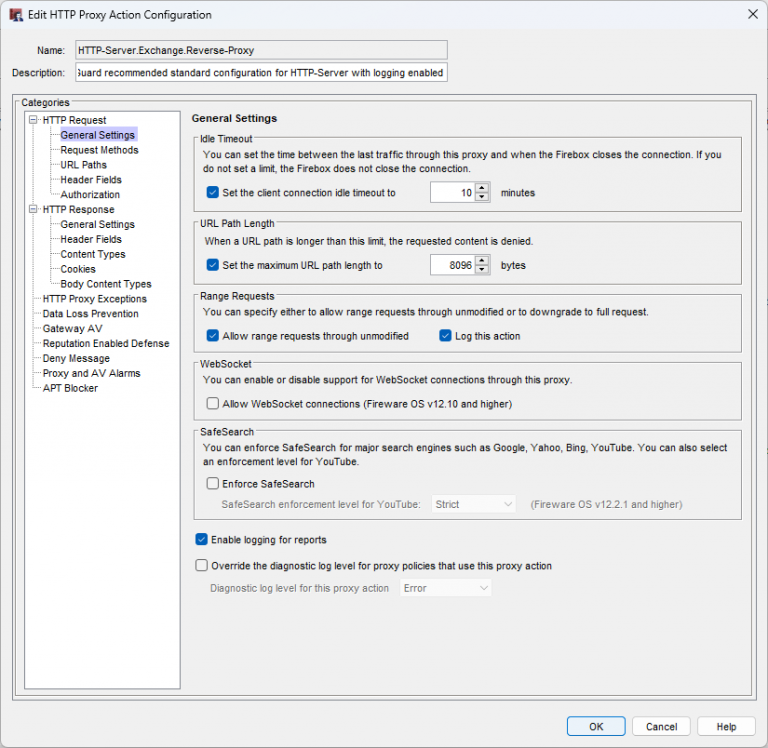Decrease maximum URL path length value

(482, 270)
